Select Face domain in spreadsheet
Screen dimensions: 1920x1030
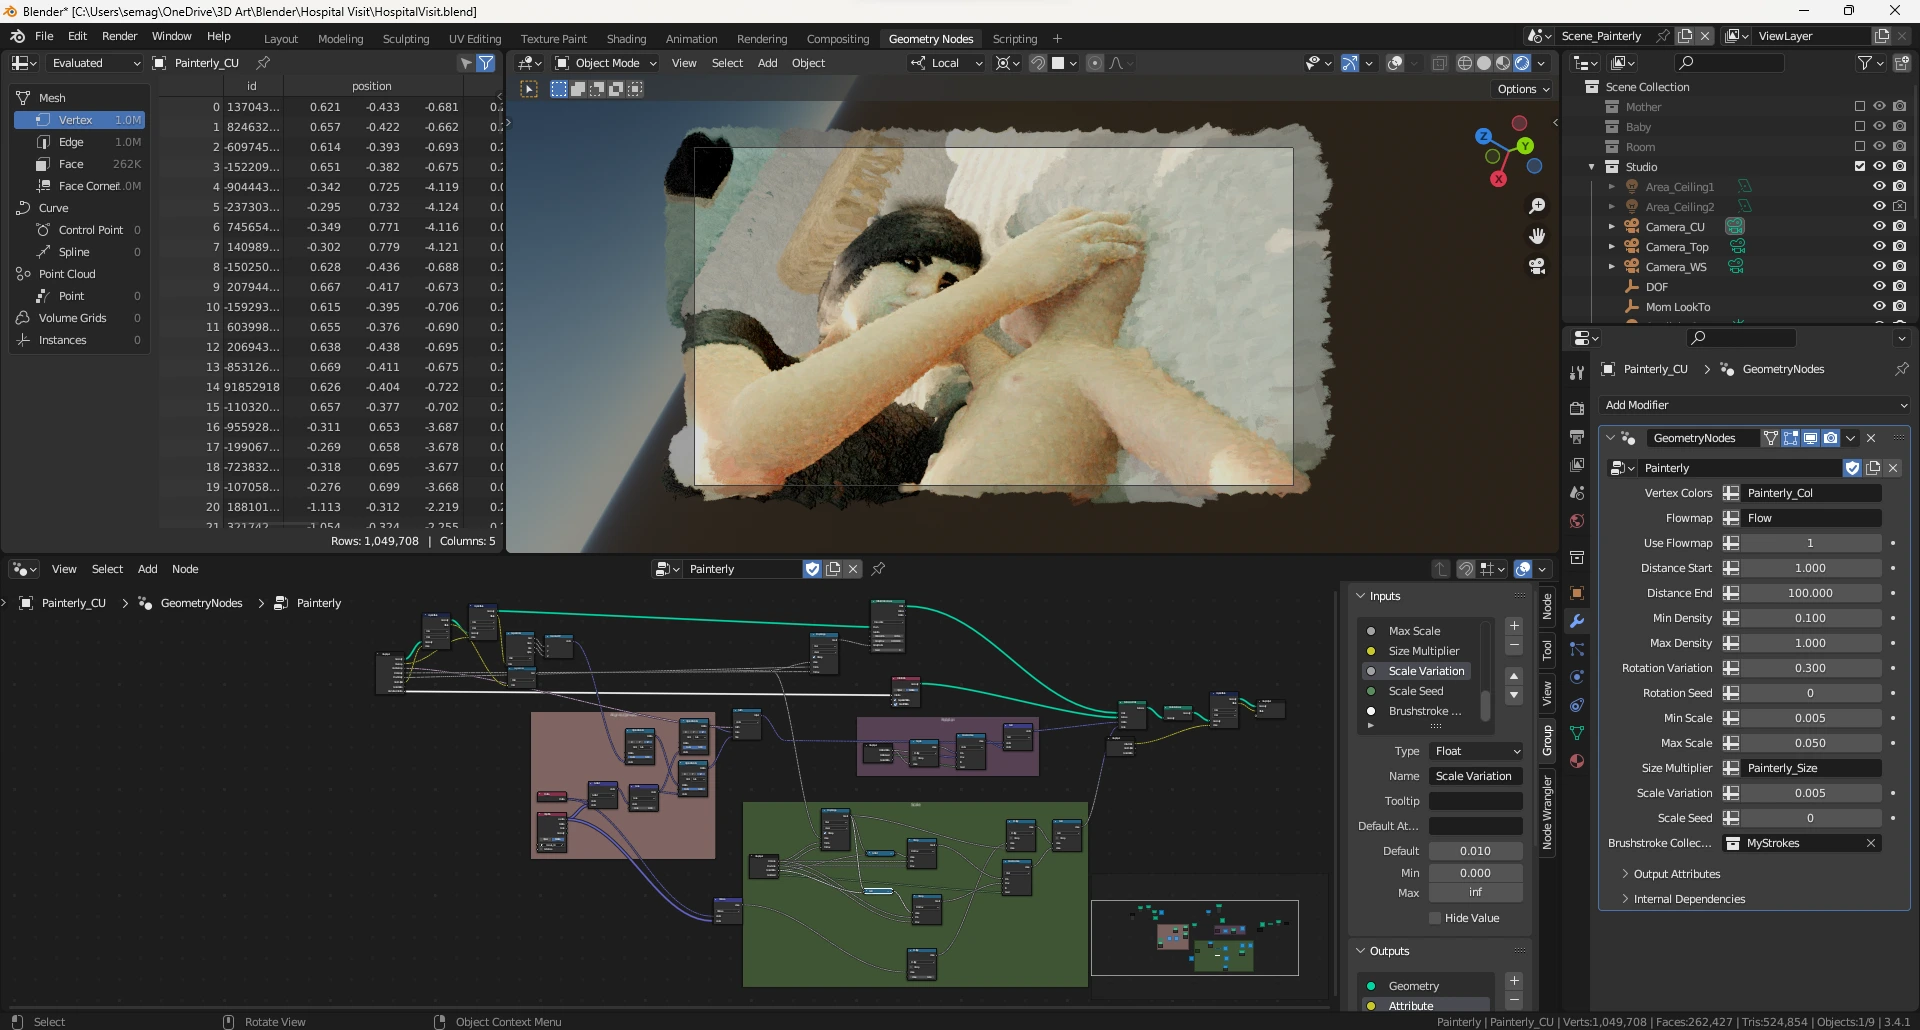point(71,164)
